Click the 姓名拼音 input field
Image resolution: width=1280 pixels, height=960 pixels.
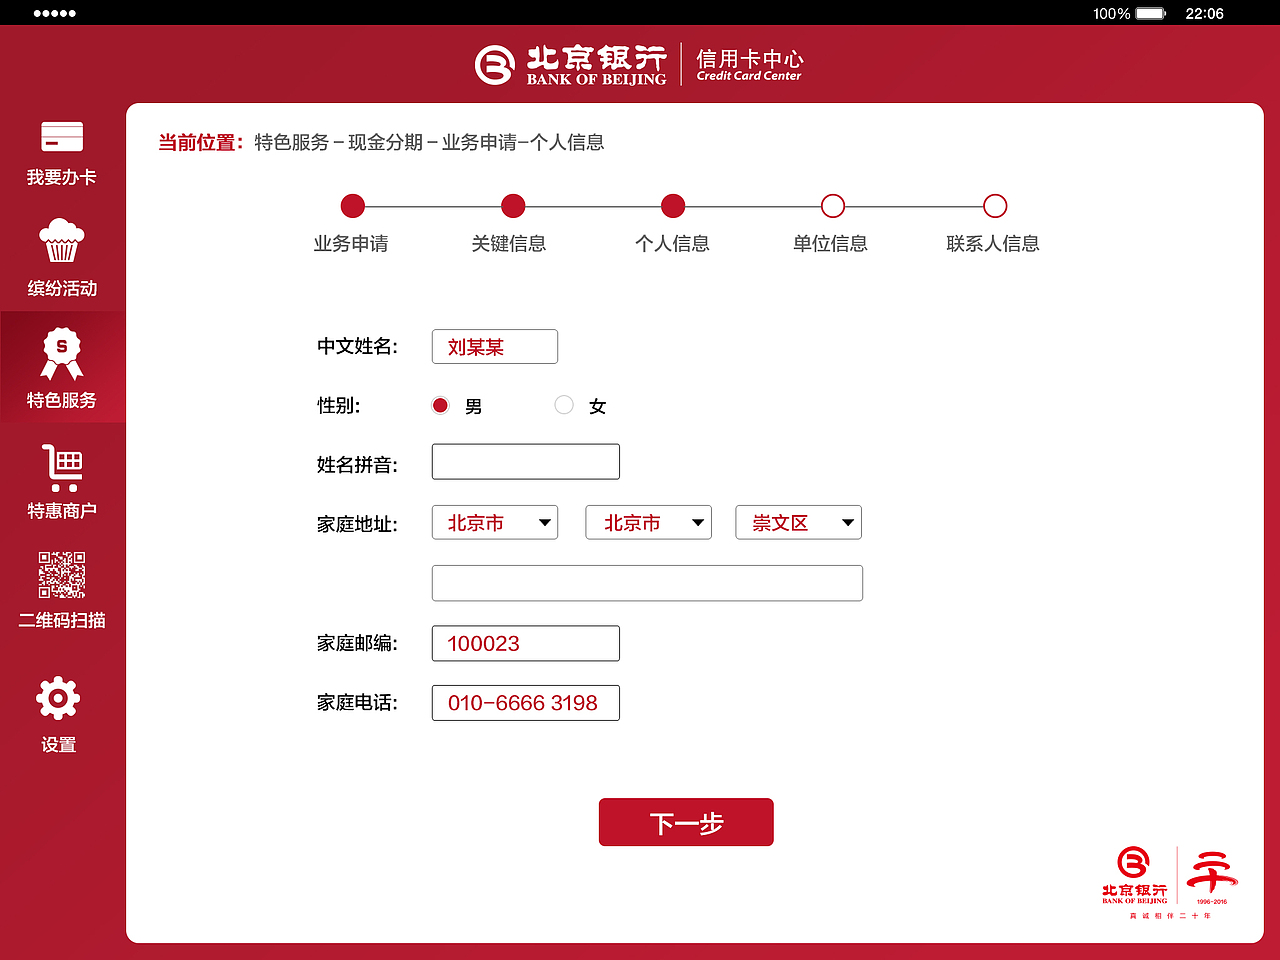click(x=525, y=461)
